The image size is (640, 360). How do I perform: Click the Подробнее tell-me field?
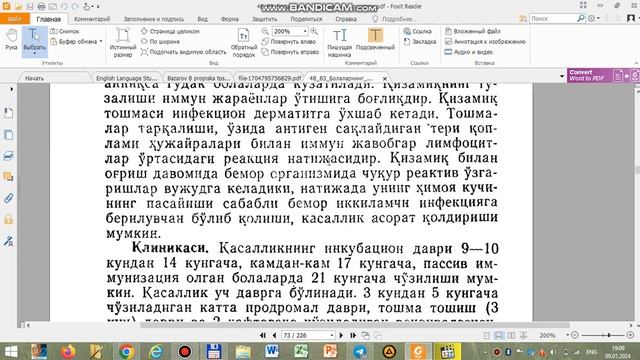pos(395,19)
